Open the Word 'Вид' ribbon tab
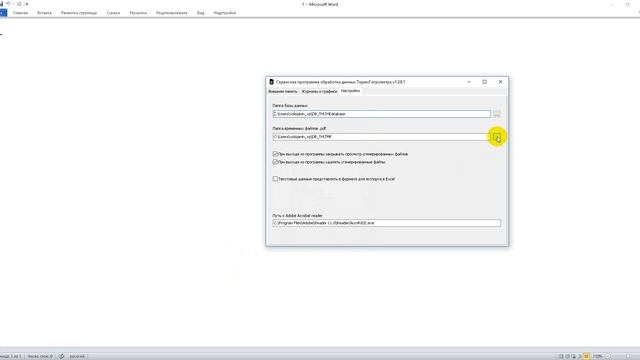 [x=200, y=13]
